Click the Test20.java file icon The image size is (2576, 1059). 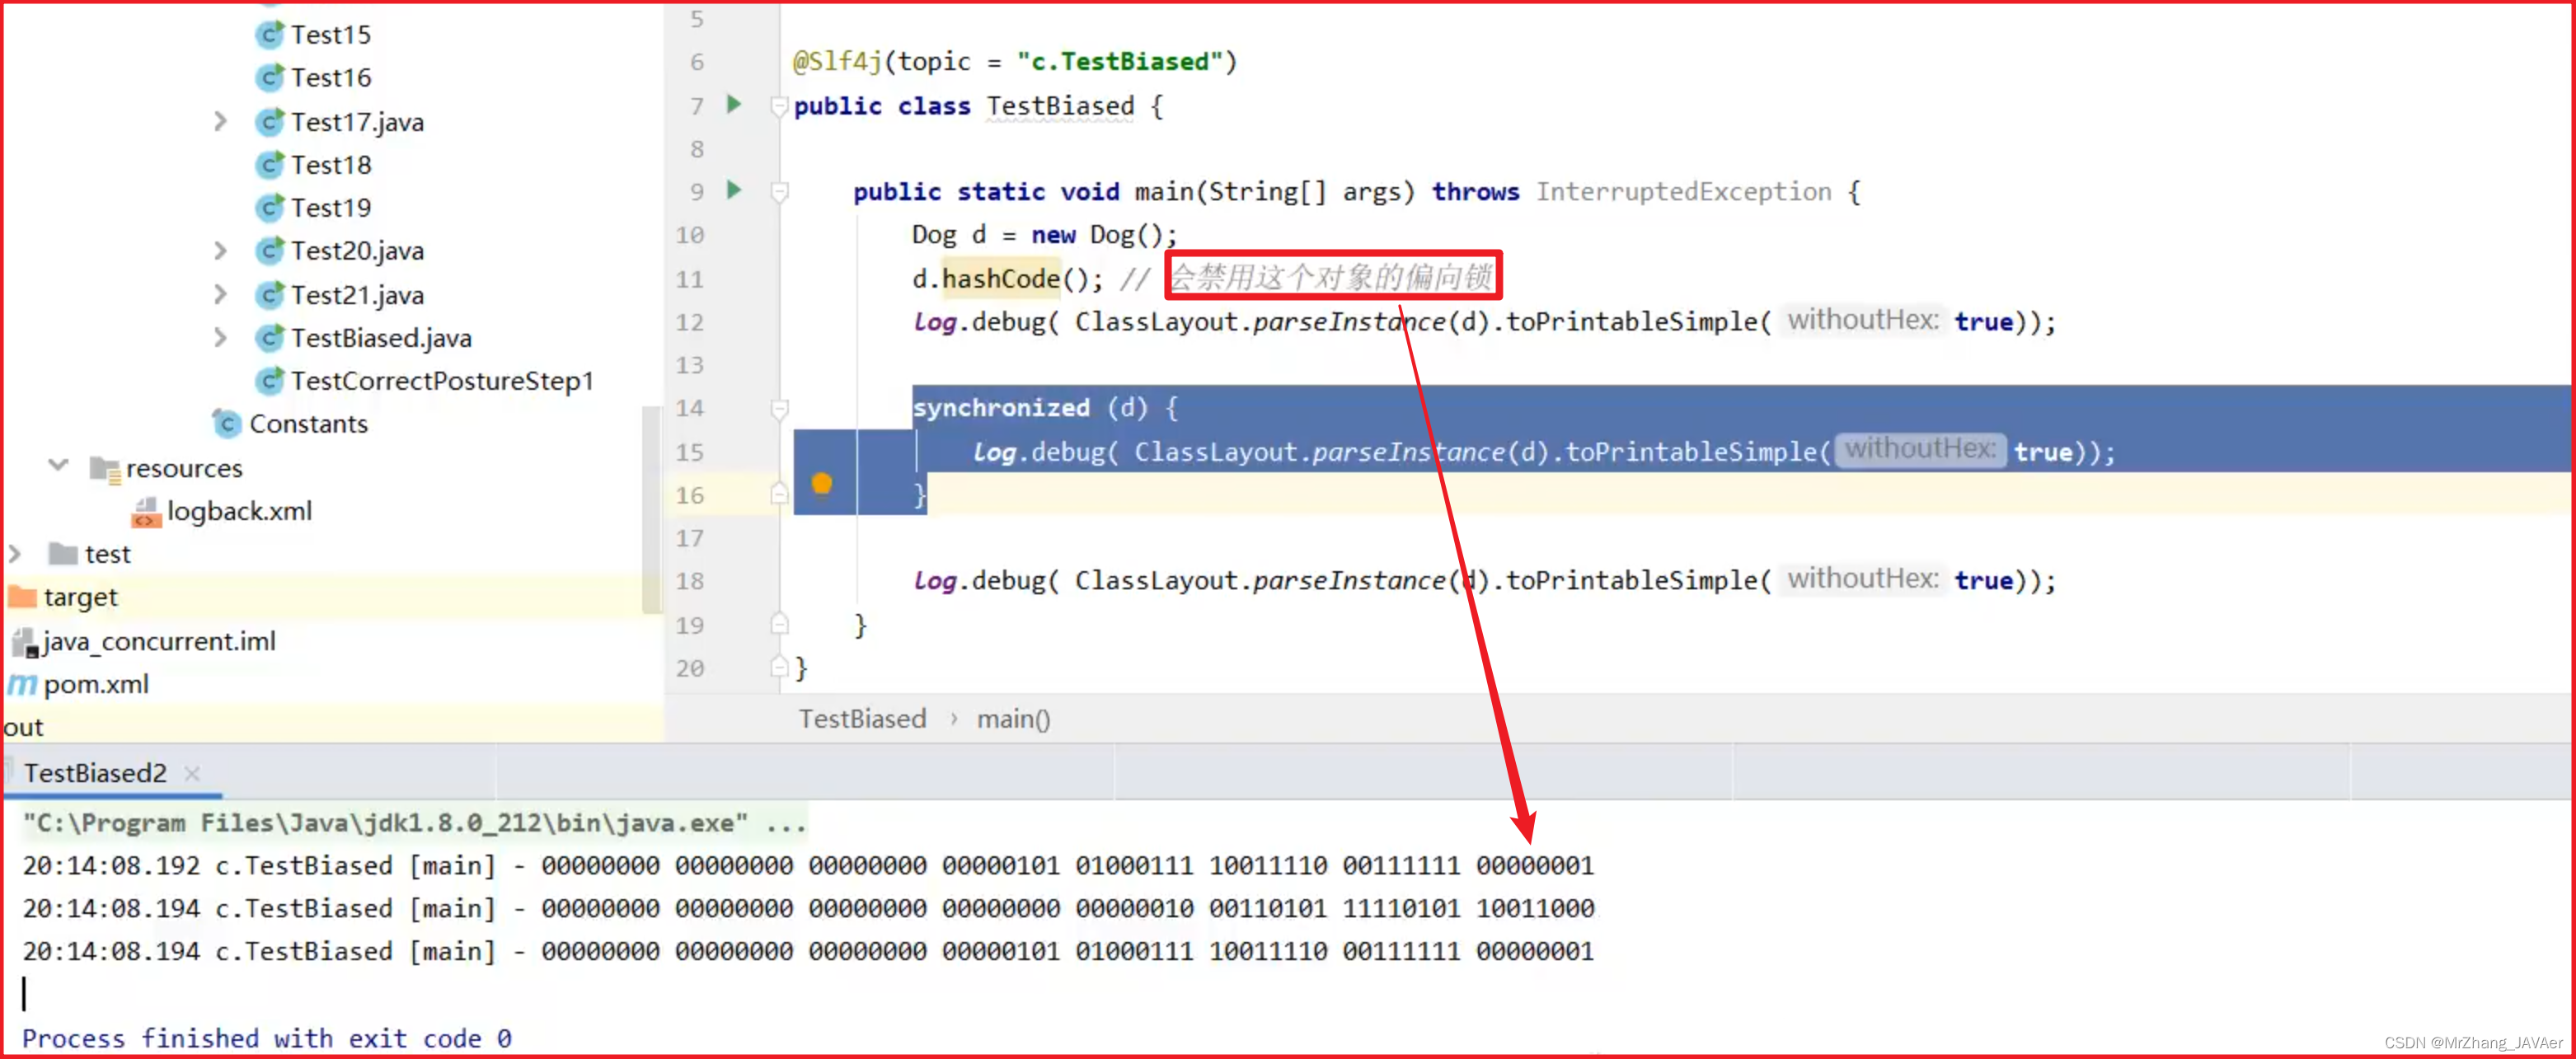[x=269, y=251]
